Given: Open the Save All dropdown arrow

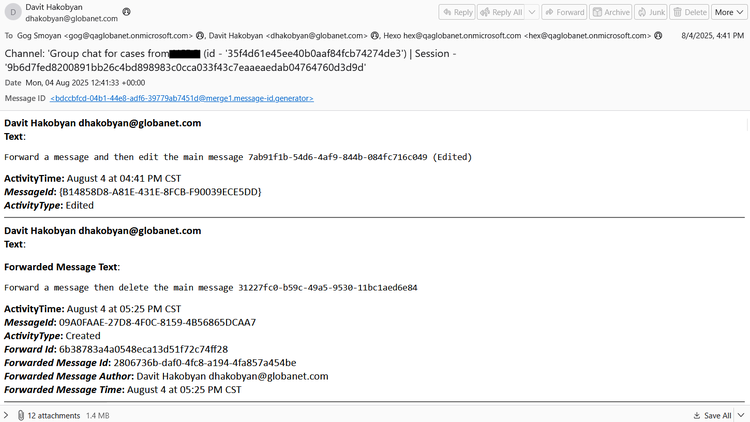Looking at the screenshot, I should coord(741,415).
